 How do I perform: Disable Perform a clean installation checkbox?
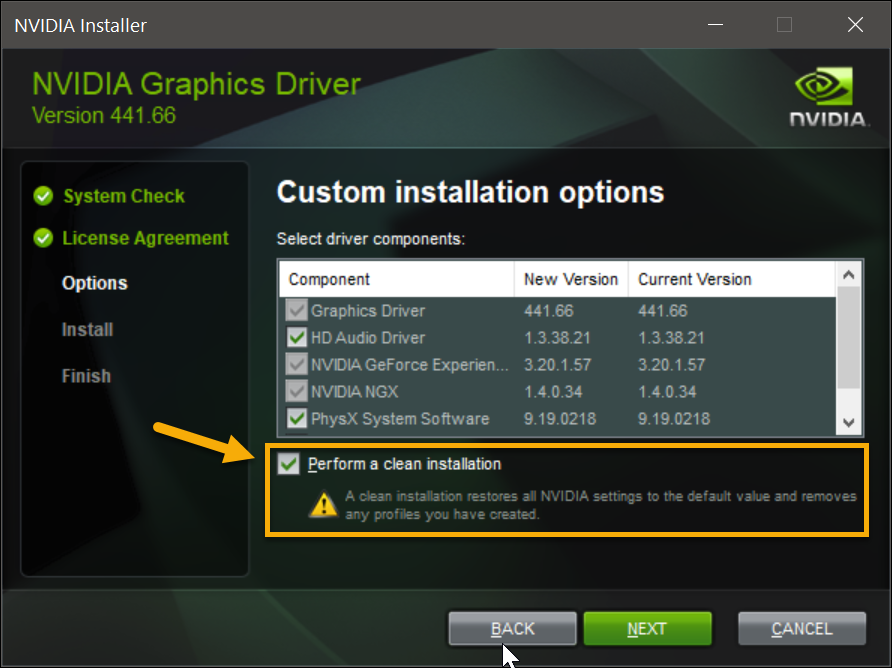(x=288, y=464)
